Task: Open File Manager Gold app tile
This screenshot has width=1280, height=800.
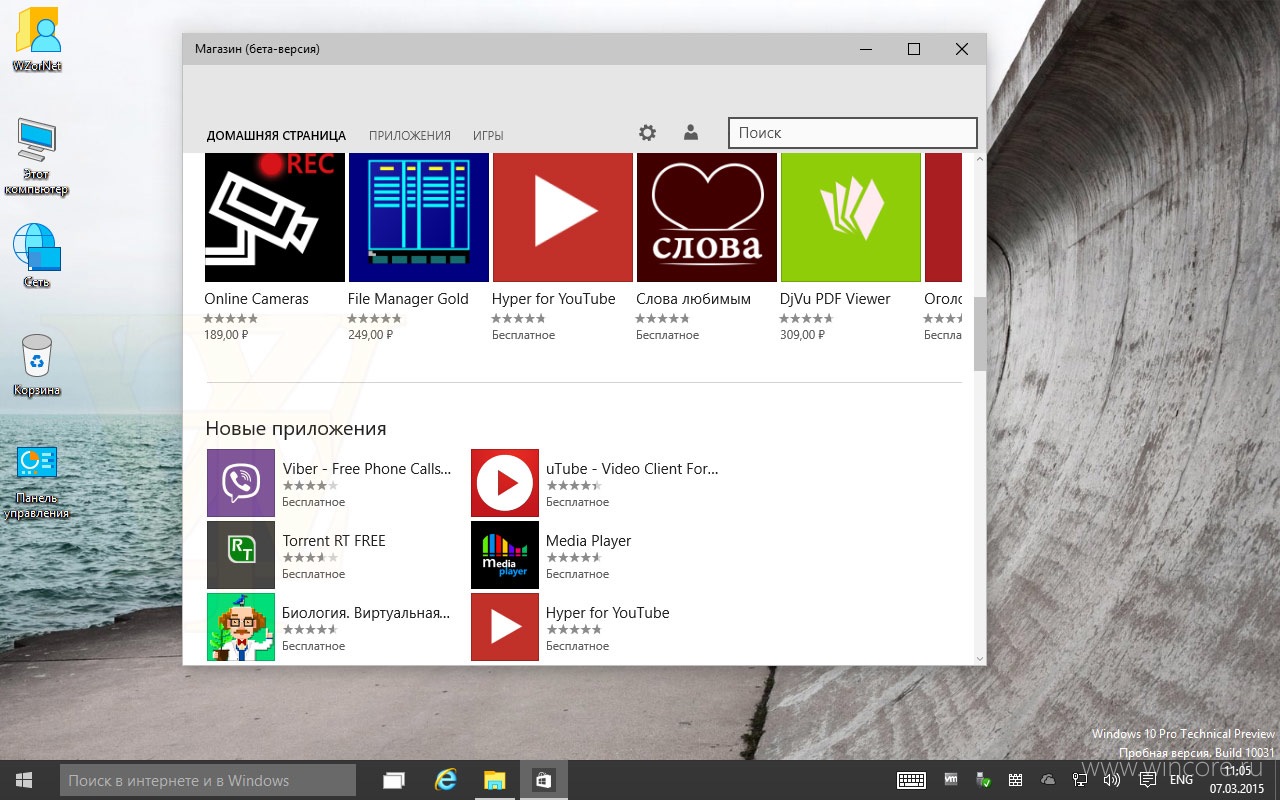Action: 419,217
